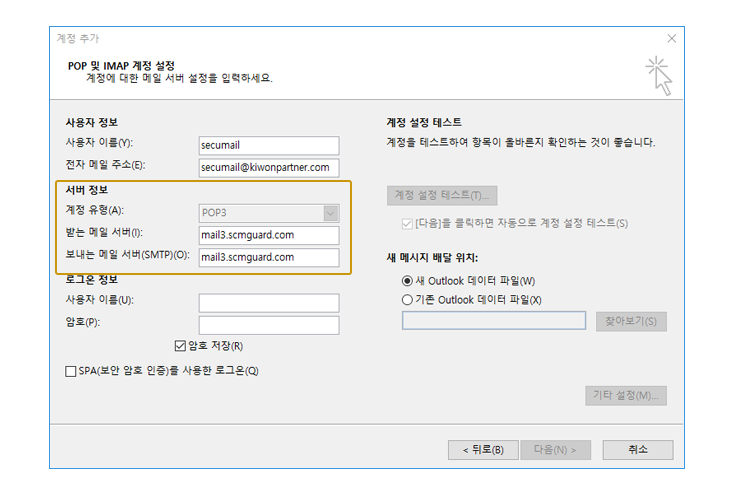Viewport: 733px width, 495px height.
Task: Click the existing data file path field
Action: pos(494,321)
